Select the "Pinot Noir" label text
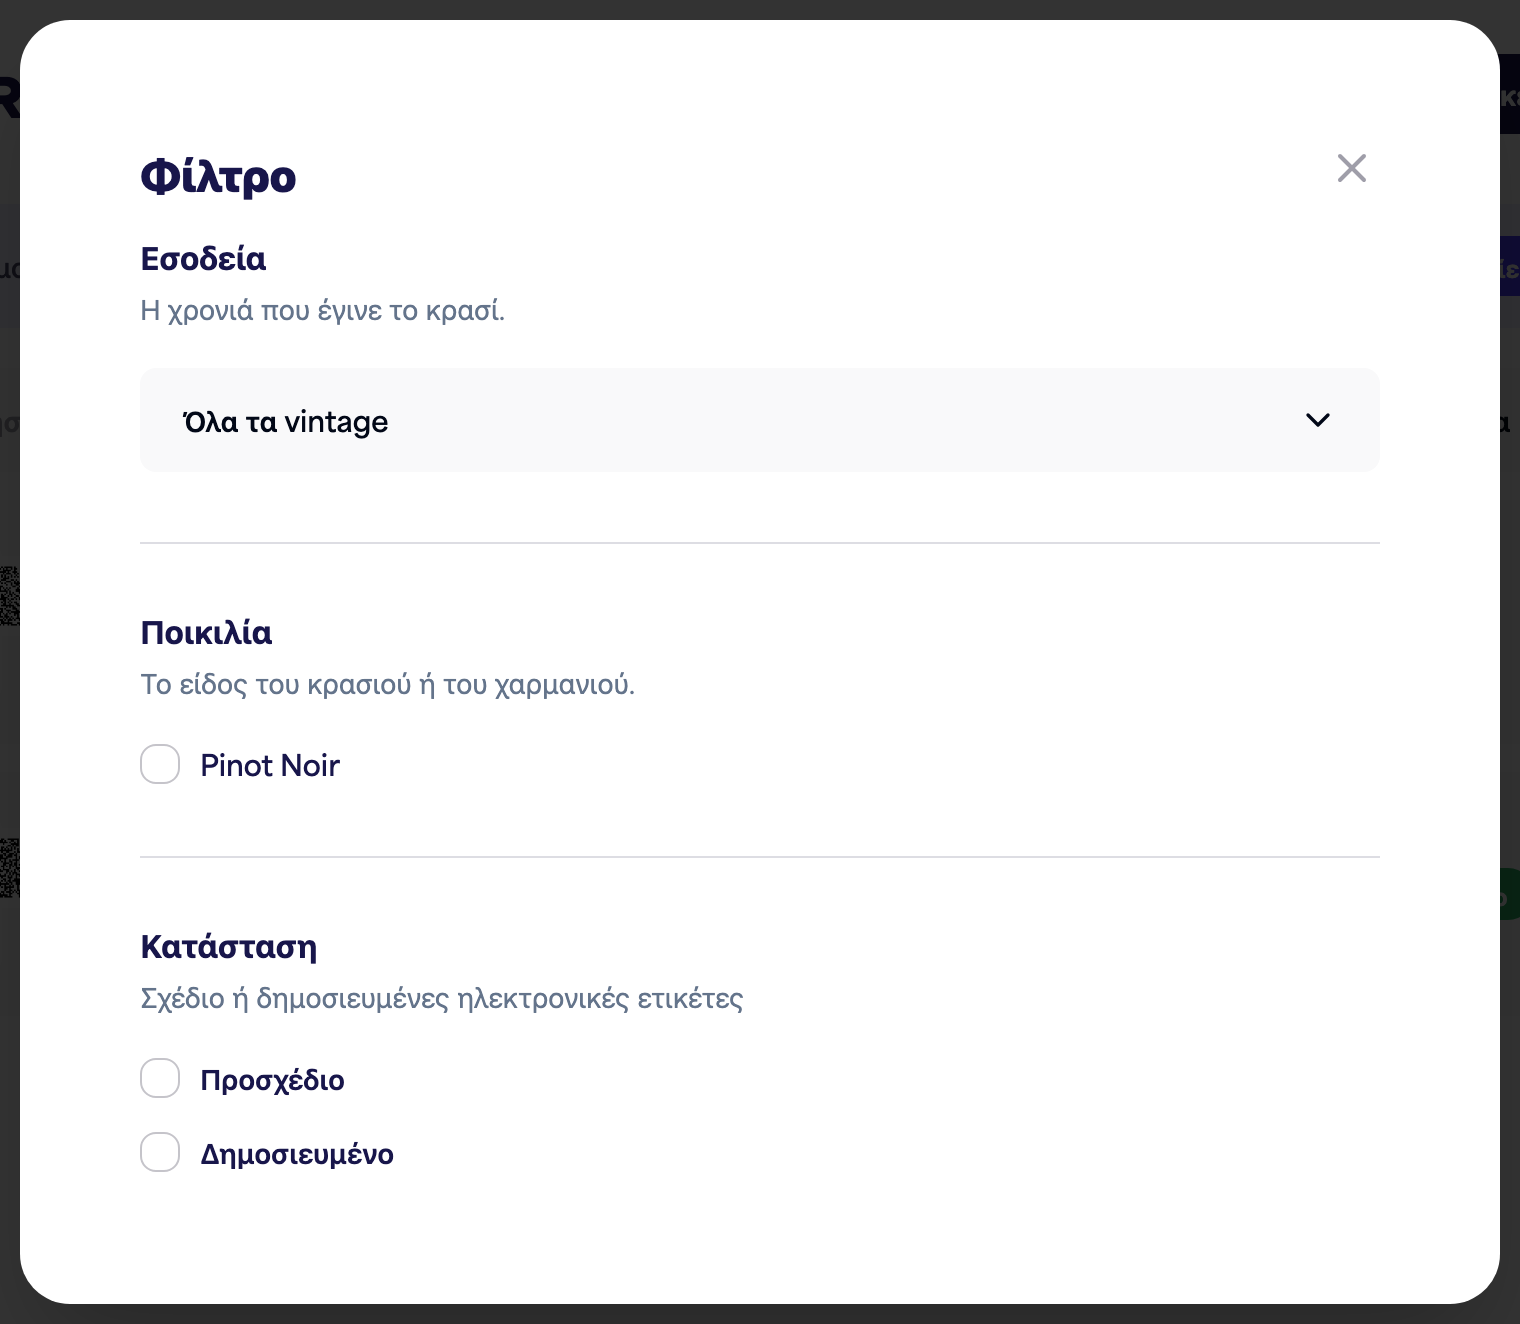 click(x=270, y=765)
